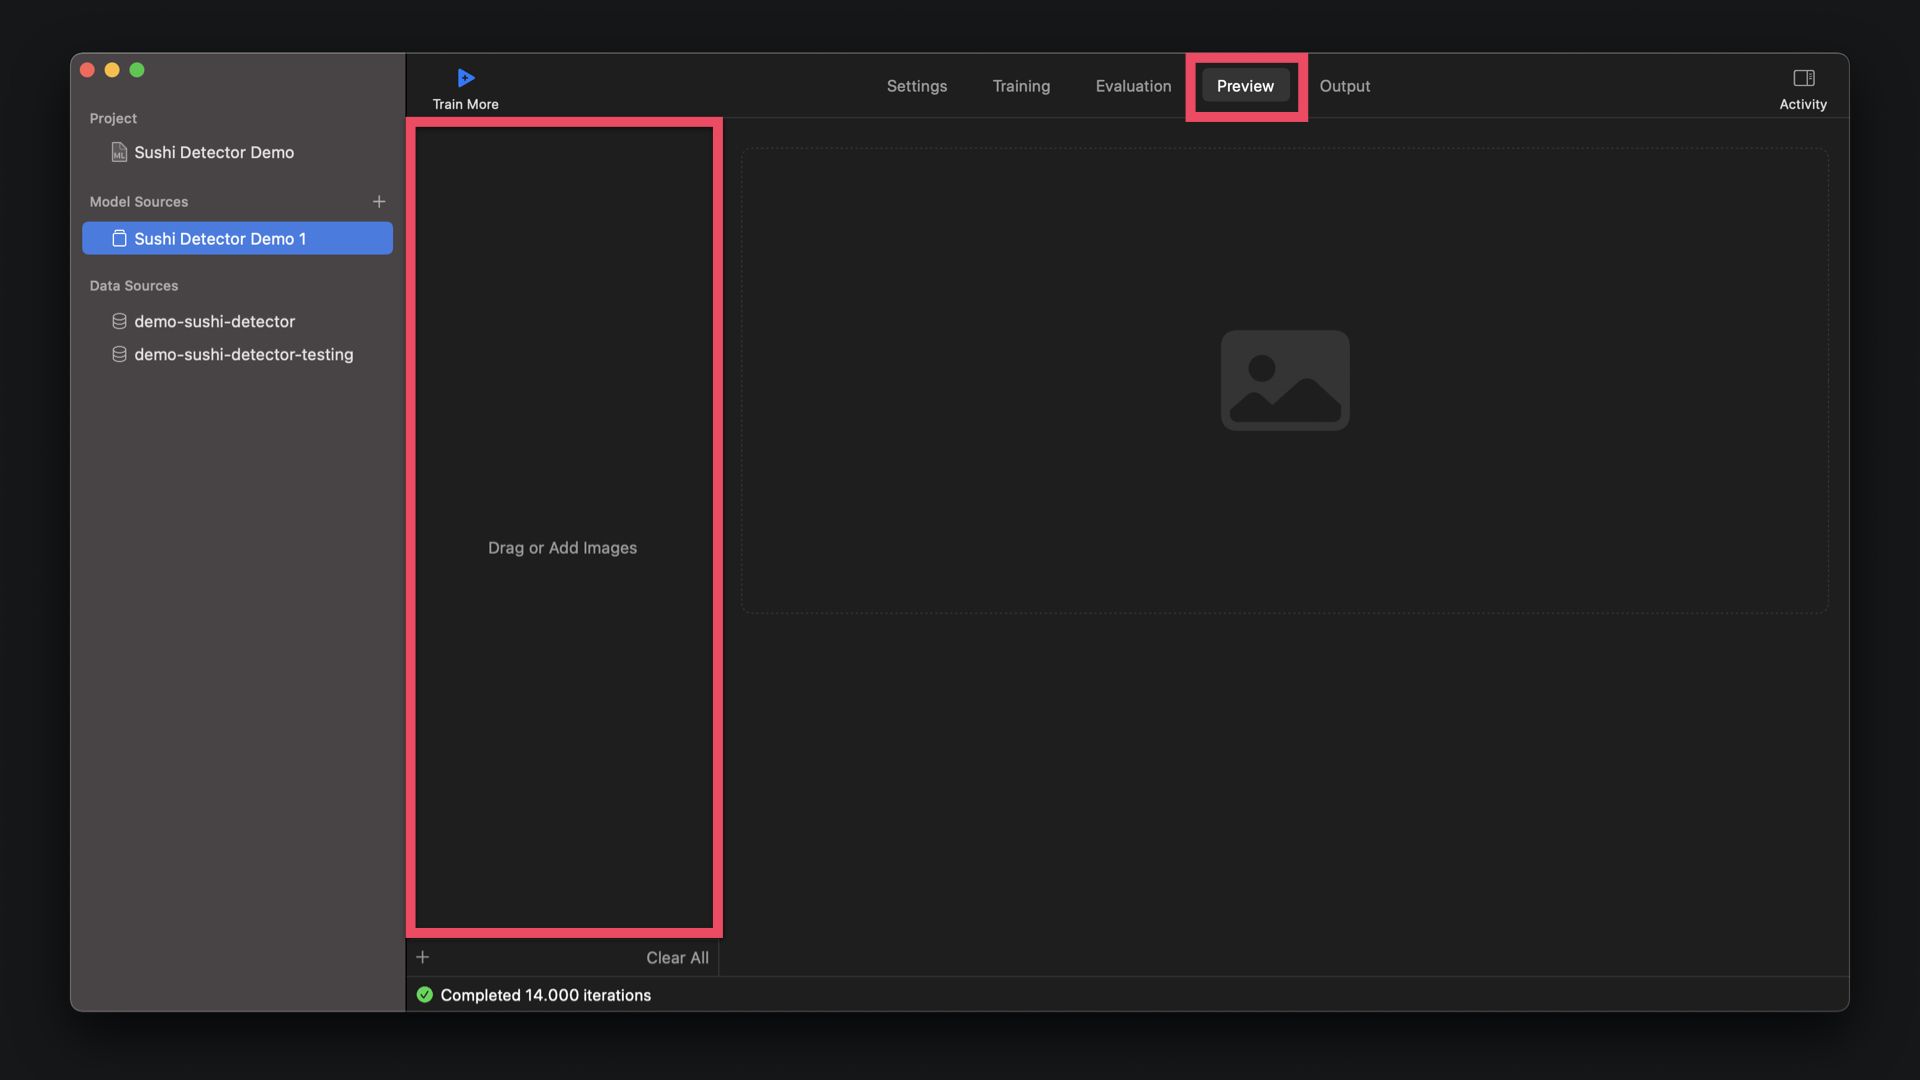Viewport: 1920px width, 1080px height.
Task: Select demo-sushi-detector-testing data source
Action: pos(243,354)
